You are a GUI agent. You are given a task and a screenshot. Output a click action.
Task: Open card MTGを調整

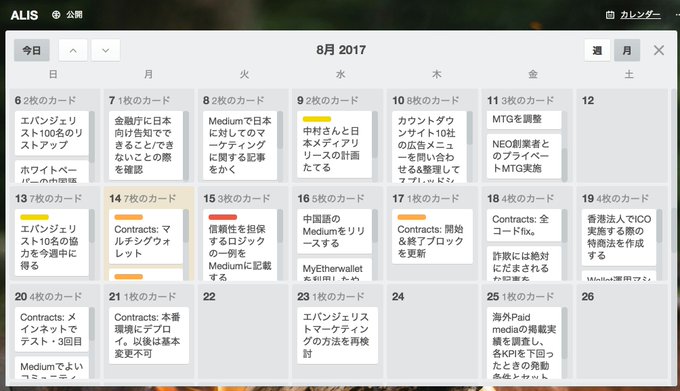pos(524,120)
